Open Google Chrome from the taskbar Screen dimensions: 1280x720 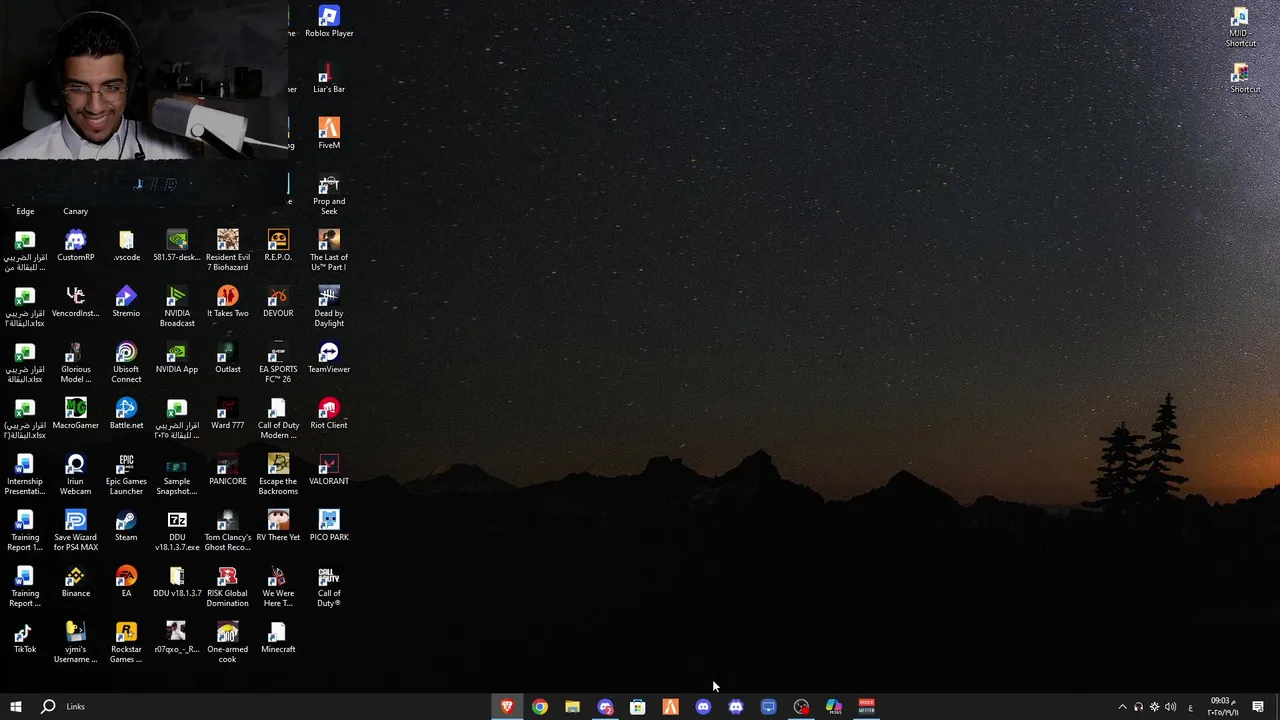click(x=540, y=707)
